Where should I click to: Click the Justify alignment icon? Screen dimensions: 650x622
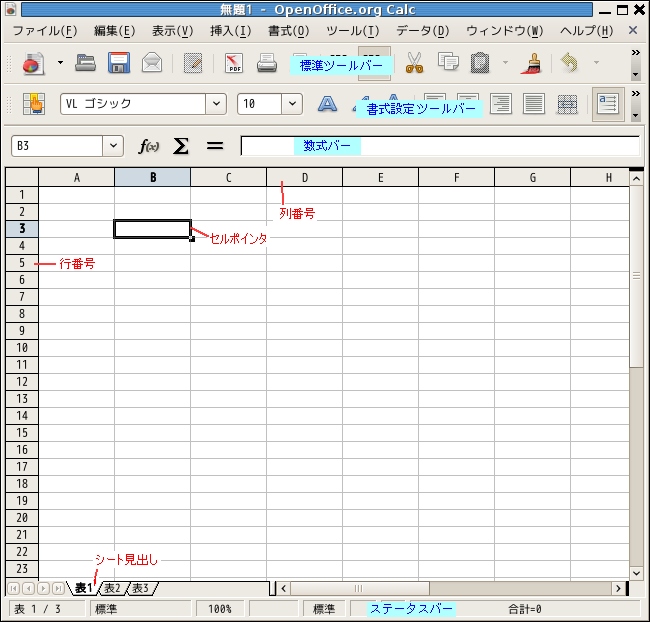coord(534,104)
